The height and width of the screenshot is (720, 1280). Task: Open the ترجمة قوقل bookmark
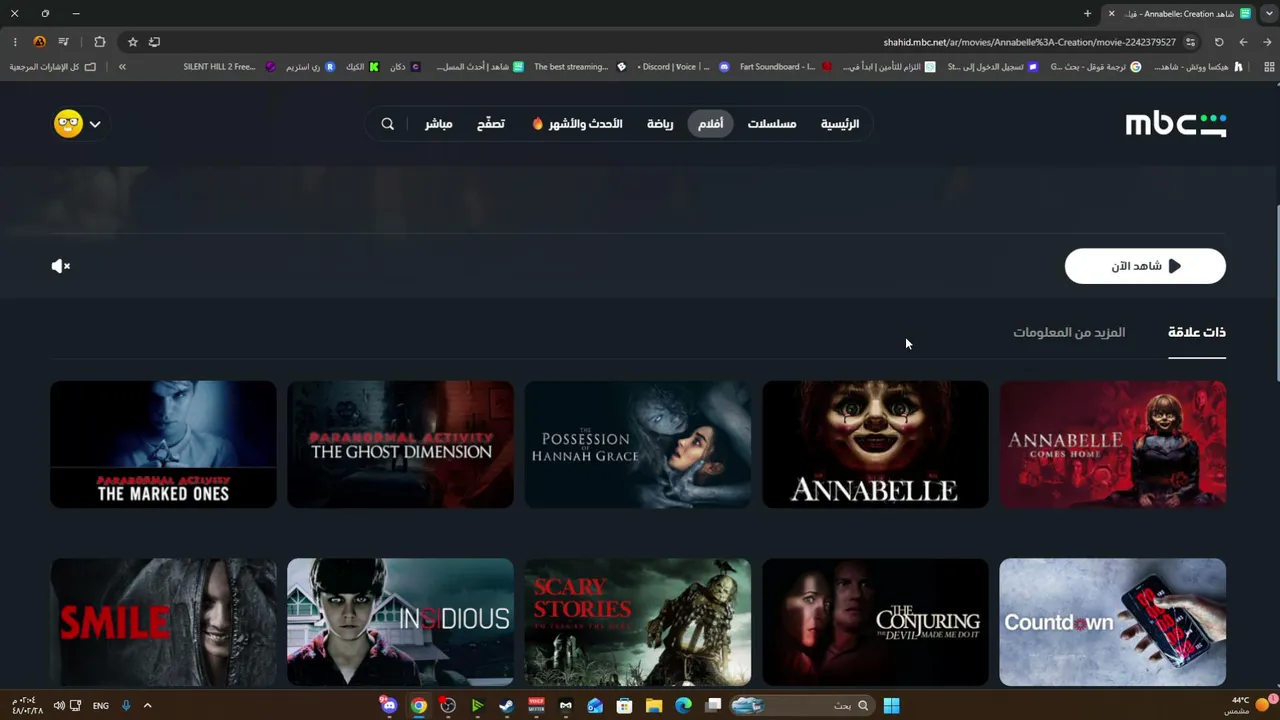pos(1094,67)
